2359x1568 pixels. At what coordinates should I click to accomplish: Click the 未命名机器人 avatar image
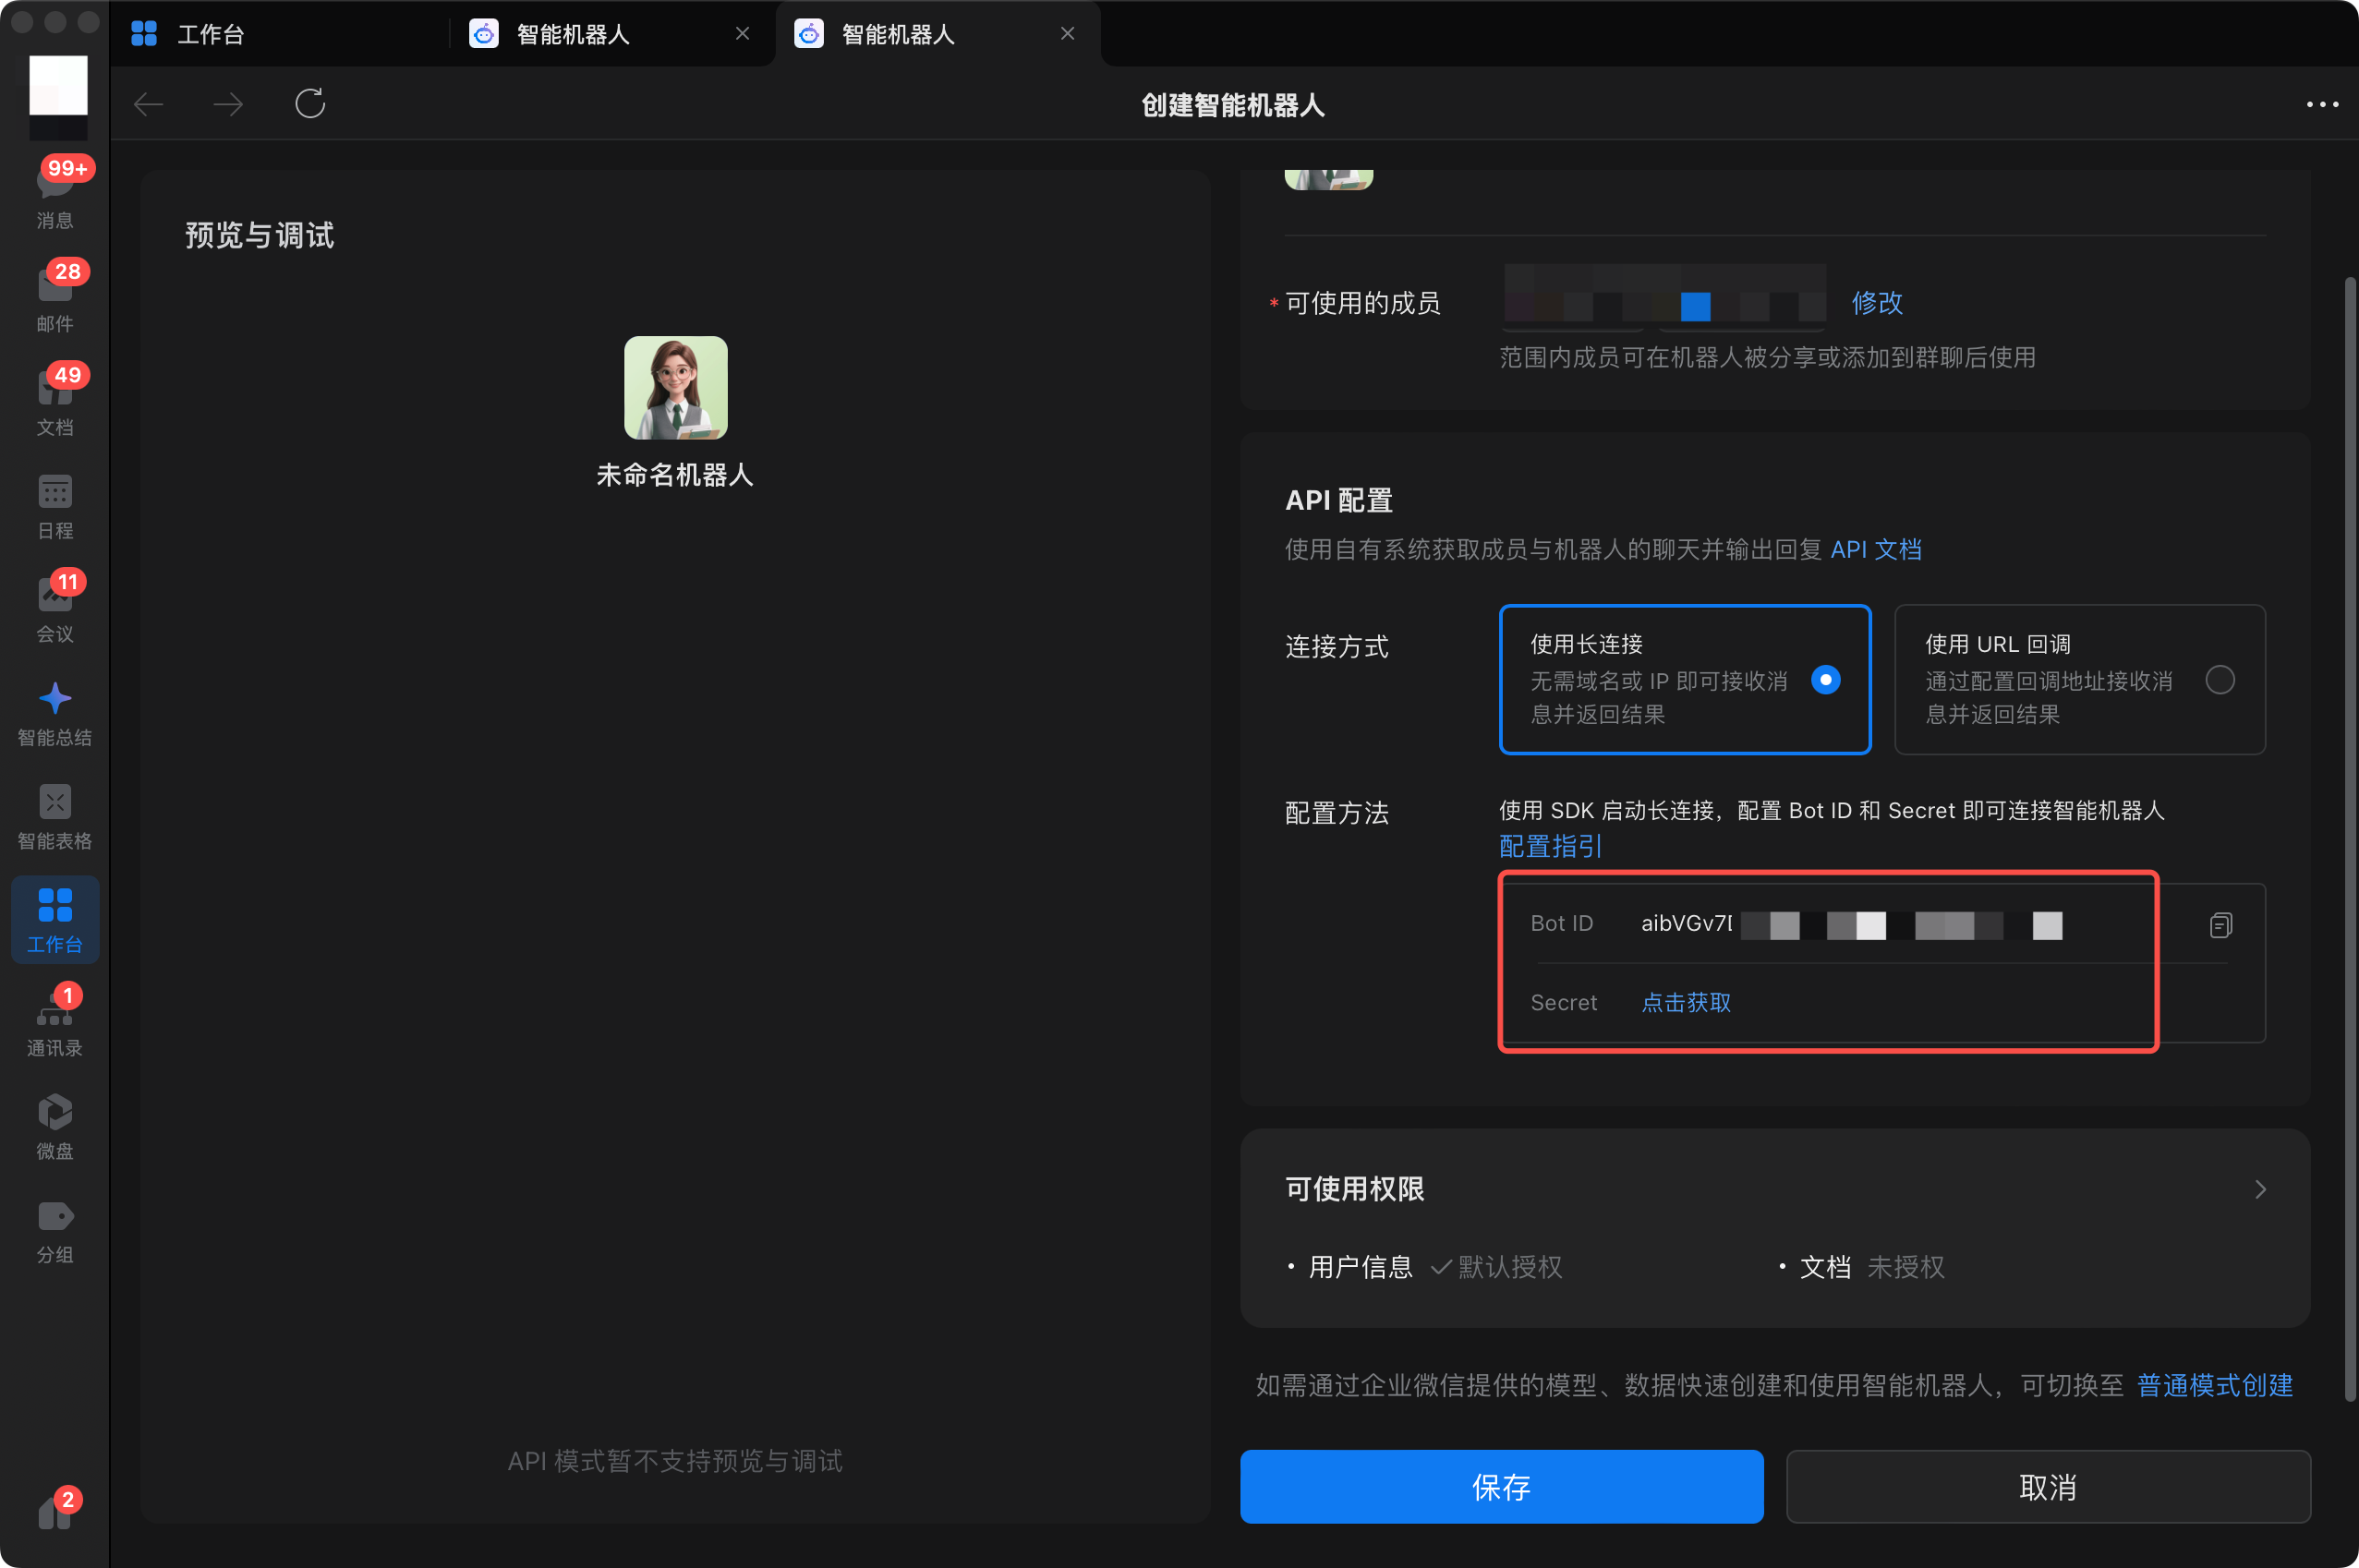(674, 388)
